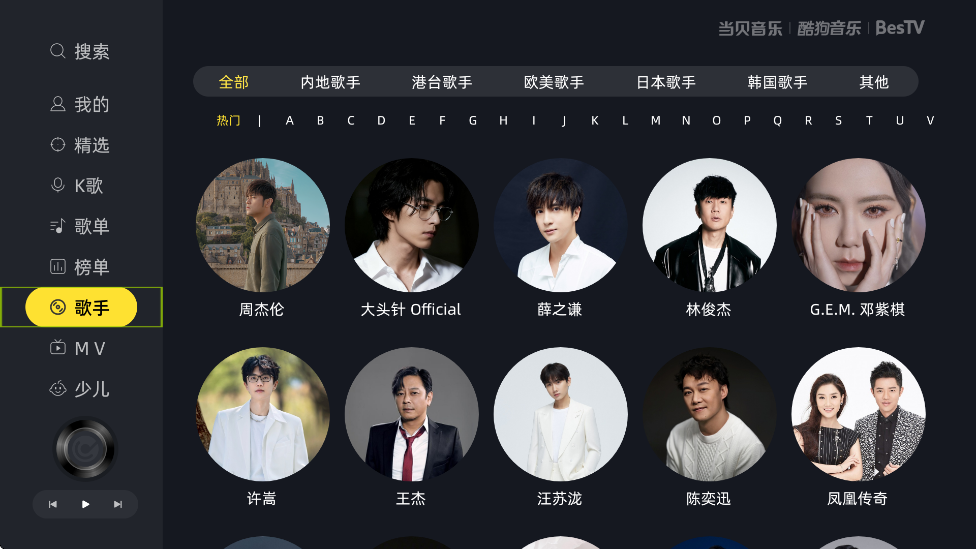Switch to the 内地歌手 tab
Viewport: 976px width, 549px height.
click(x=330, y=82)
